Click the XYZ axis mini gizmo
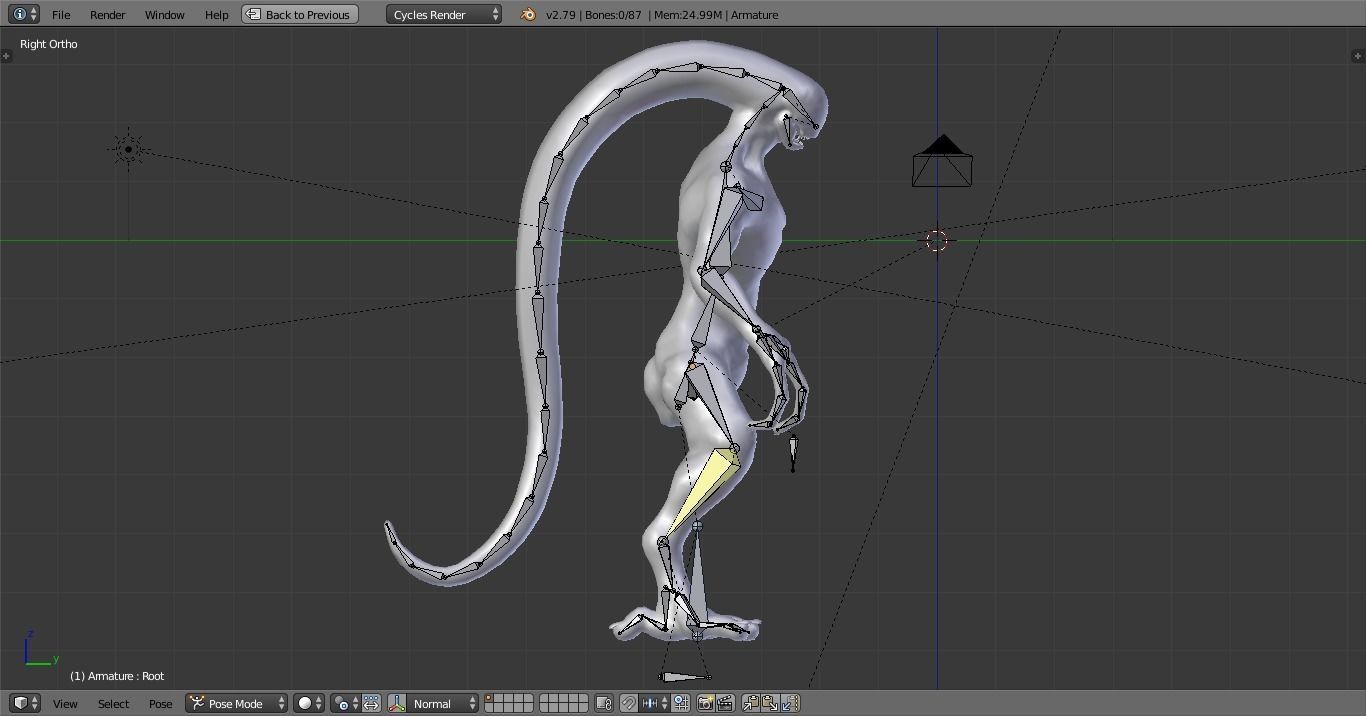Viewport: 1366px width, 716px height. [40, 649]
